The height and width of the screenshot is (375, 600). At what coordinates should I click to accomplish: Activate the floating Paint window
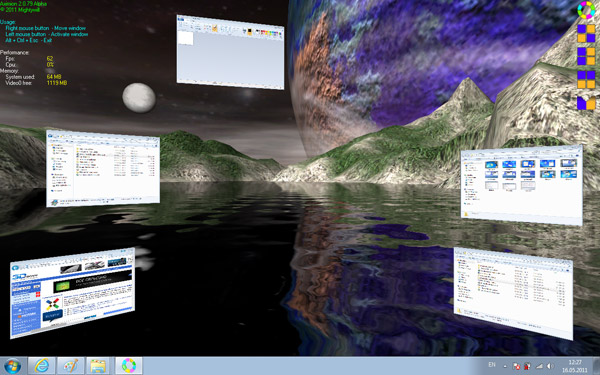(x=230, y=52)
